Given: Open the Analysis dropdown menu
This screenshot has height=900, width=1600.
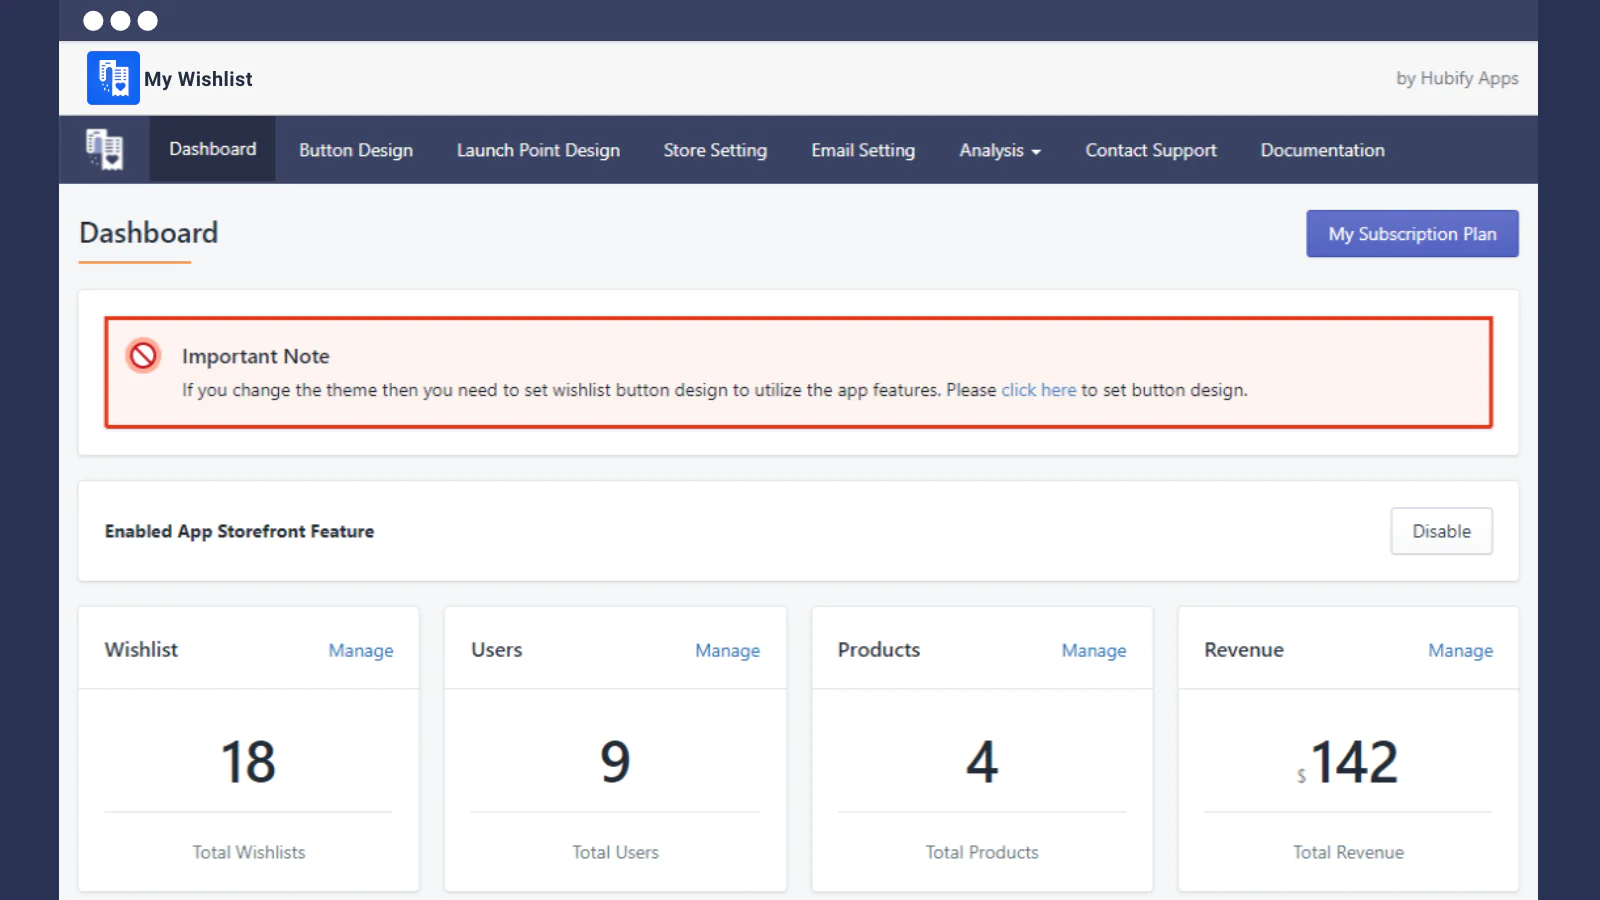Looking at the screenshot, I should [999, 150].
